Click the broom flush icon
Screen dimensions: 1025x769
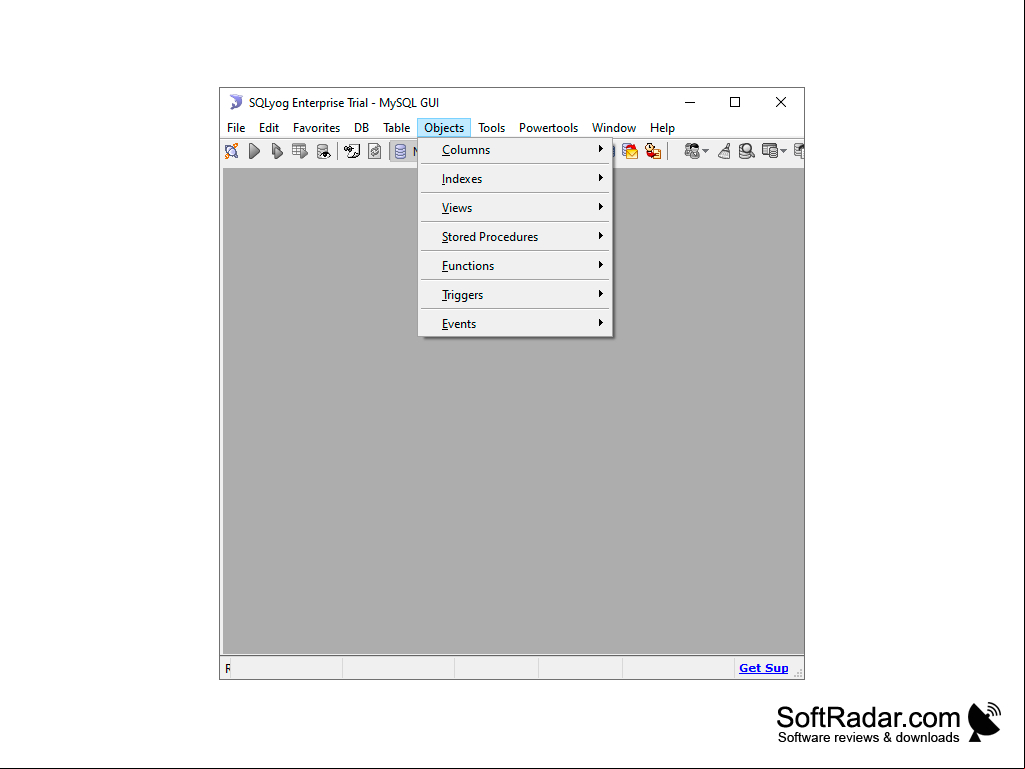point(724,151)
